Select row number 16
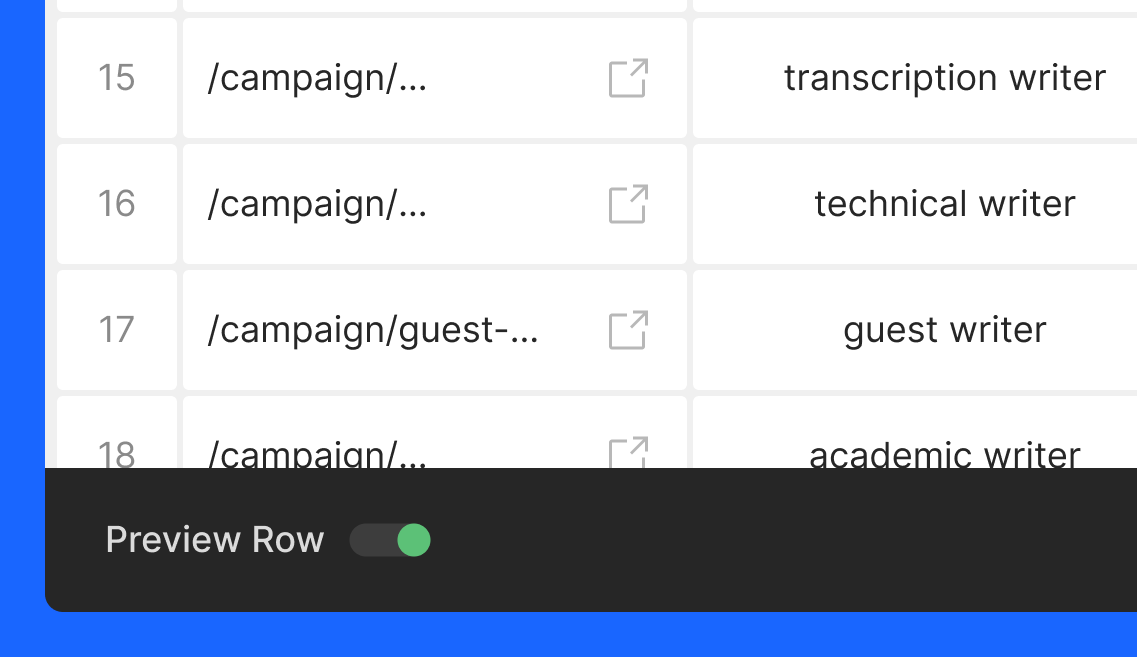The height and width of the screenshot is (657, 1137). (117, 204)
